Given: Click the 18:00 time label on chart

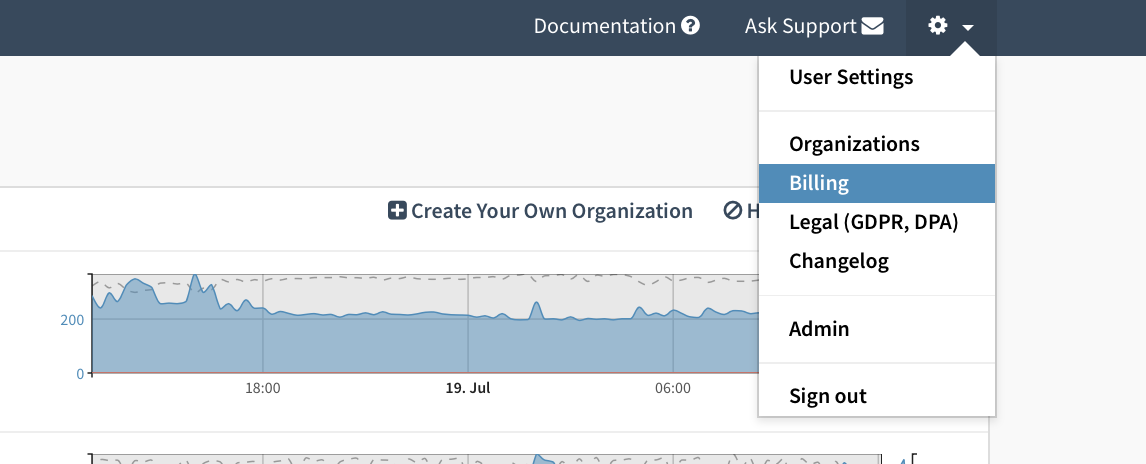Looking at the screenshot, I should pyautogui.click(x=262, y=388).
